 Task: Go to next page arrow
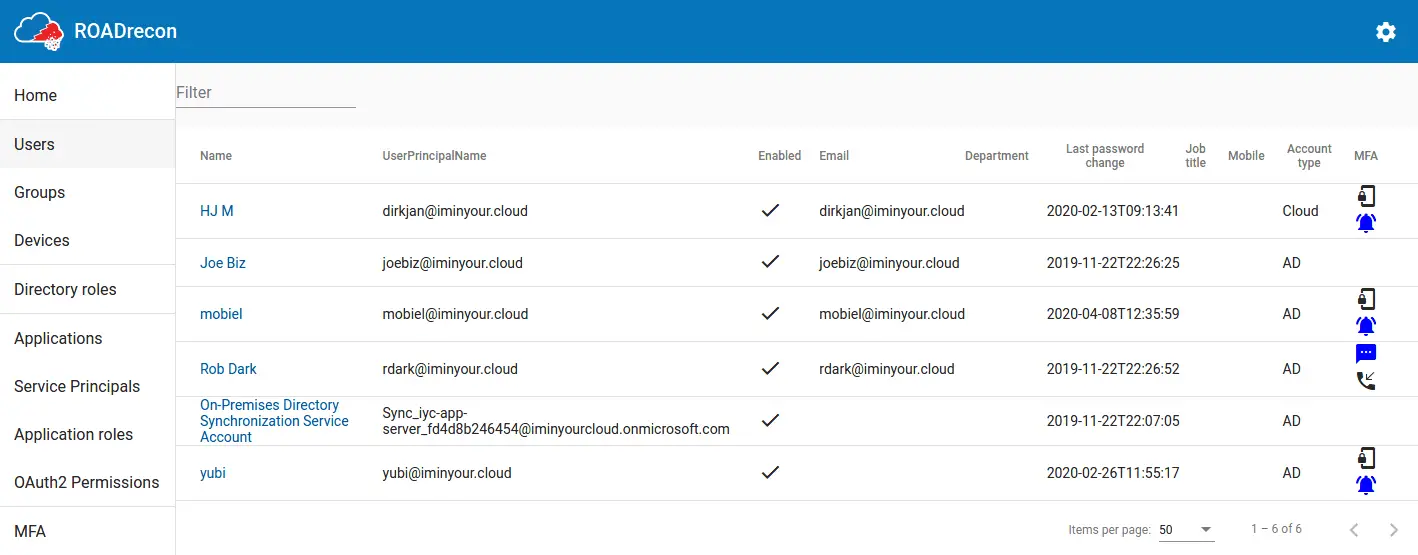click(x=1394, y=529)
